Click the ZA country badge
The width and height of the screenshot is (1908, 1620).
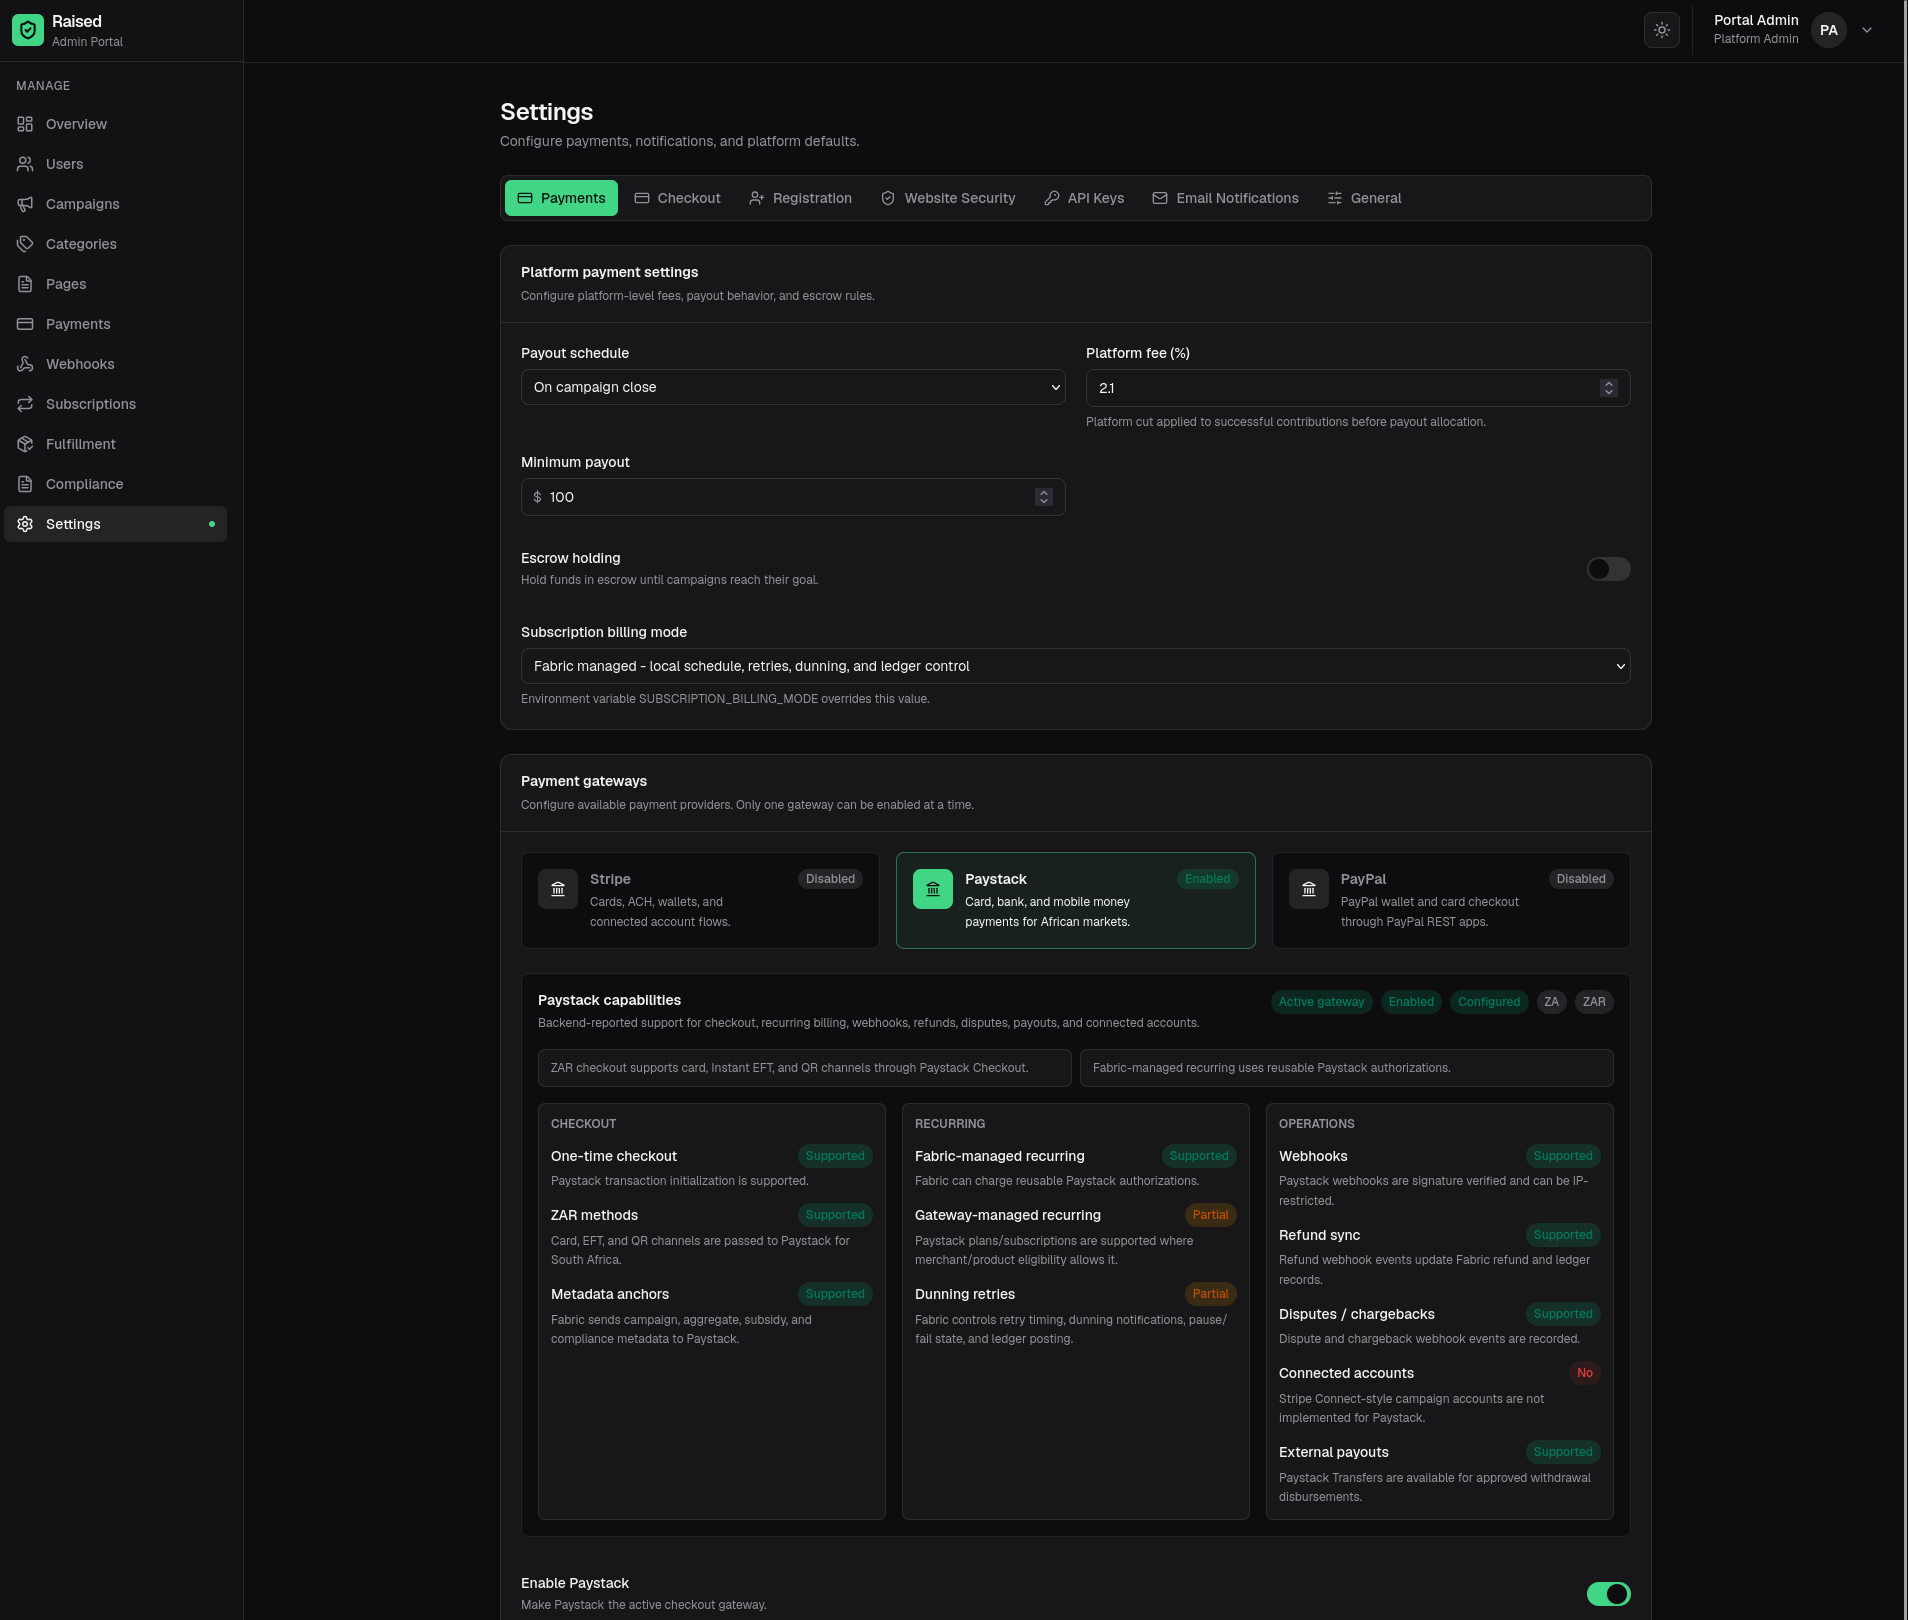point(1551,1002)
